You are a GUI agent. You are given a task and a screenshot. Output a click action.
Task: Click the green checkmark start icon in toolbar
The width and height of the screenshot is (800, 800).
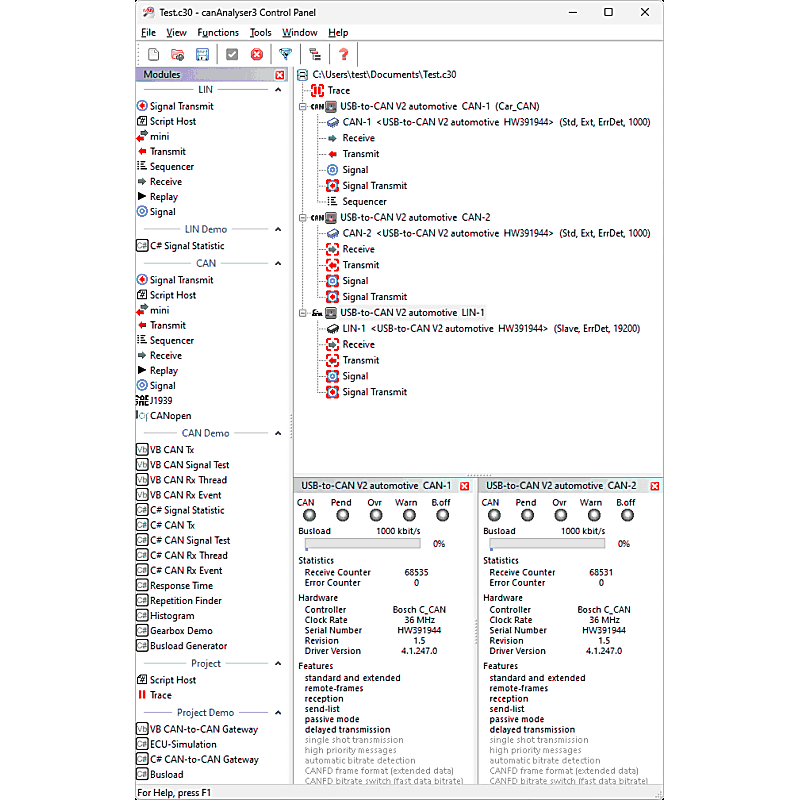(232, 54)
